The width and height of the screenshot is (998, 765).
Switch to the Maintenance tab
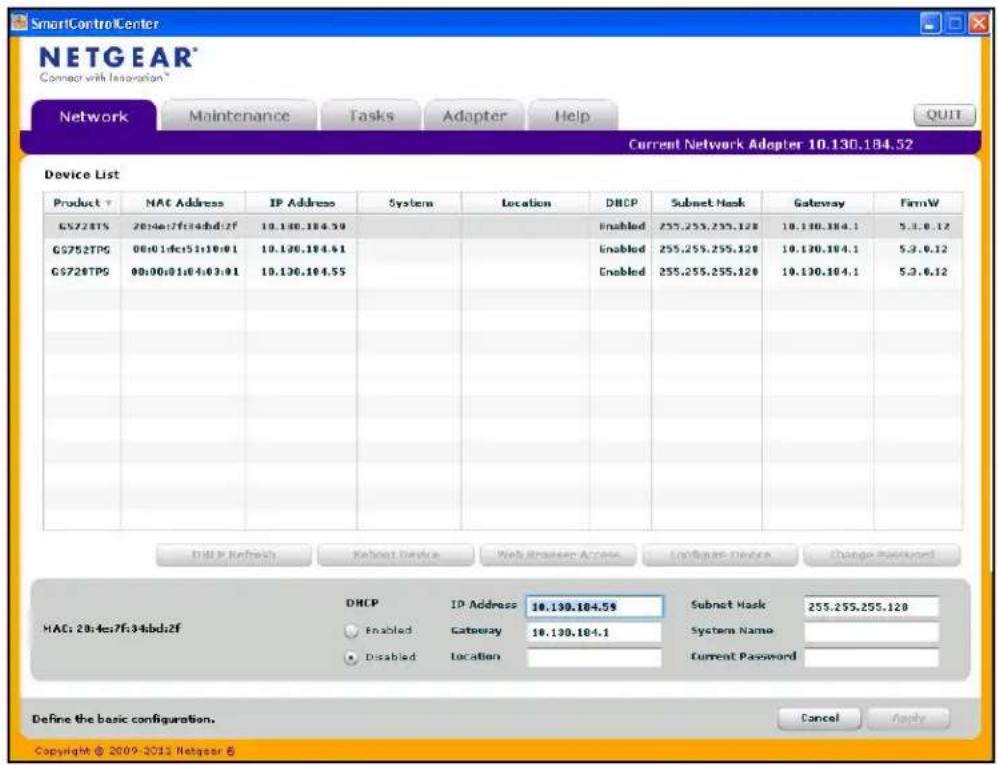coord(239,116)
